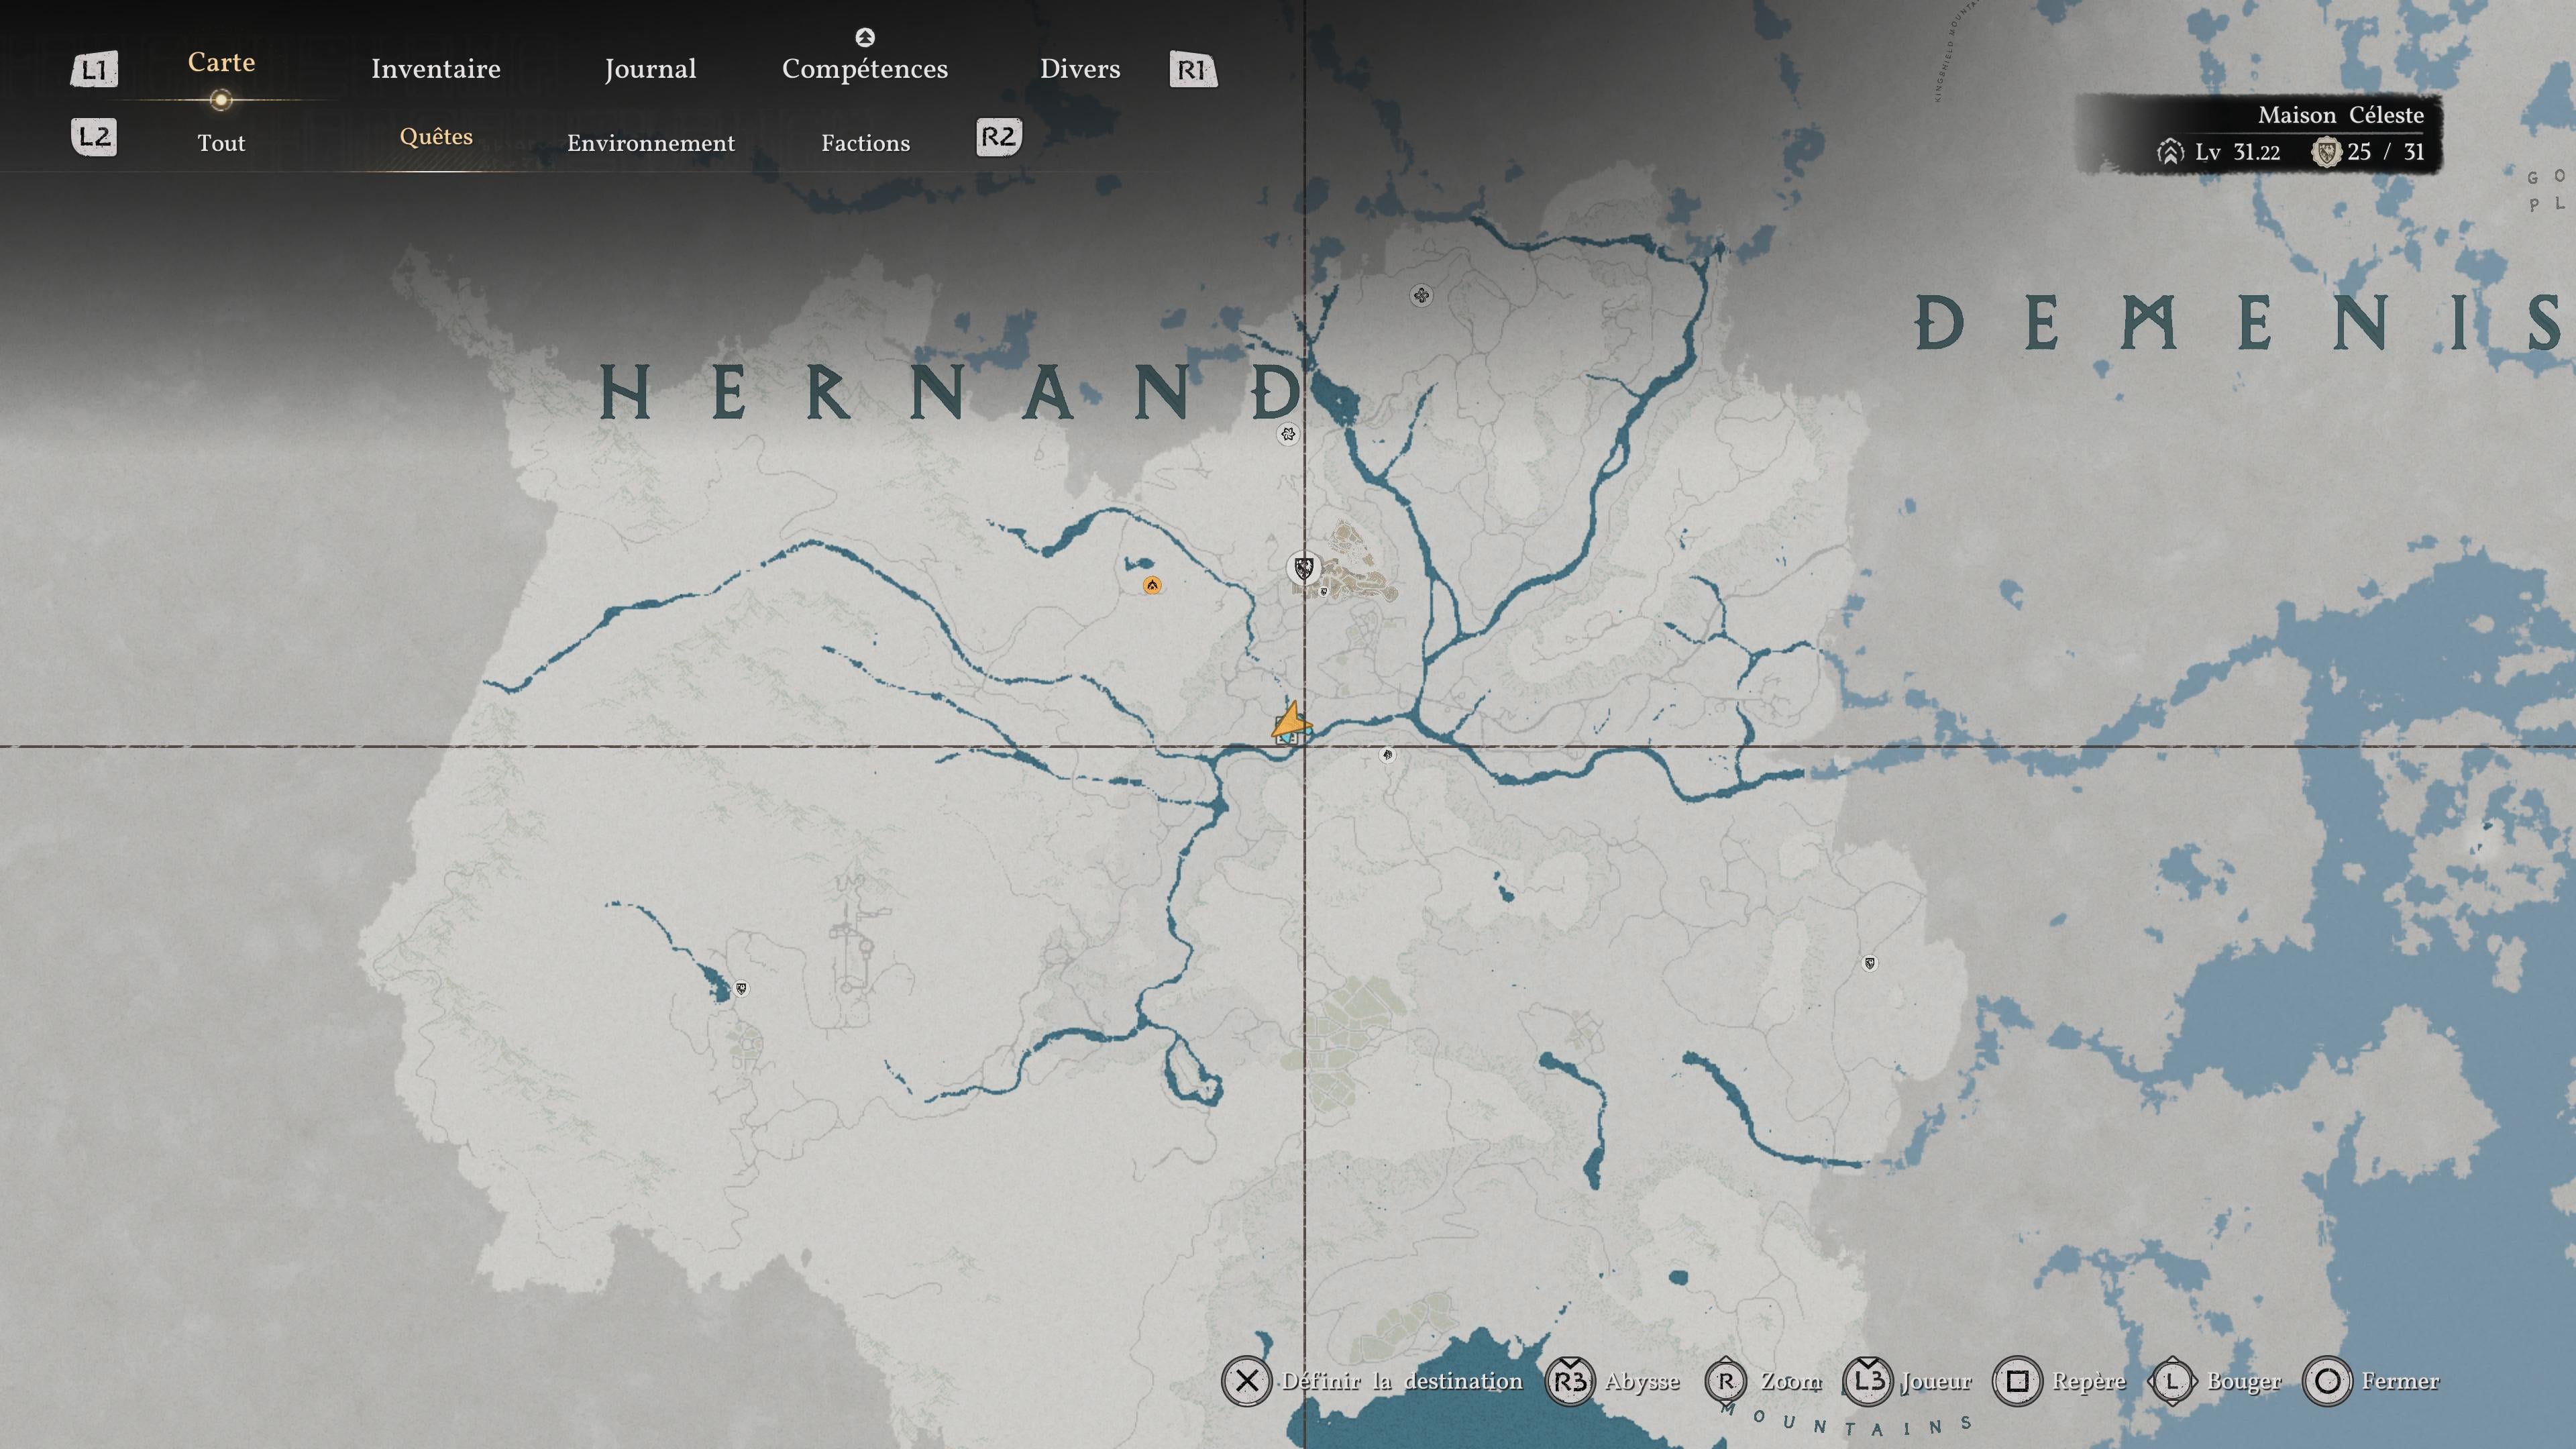Select the shield marker near the southwest lake
2576x1449 pixels.
741,989
